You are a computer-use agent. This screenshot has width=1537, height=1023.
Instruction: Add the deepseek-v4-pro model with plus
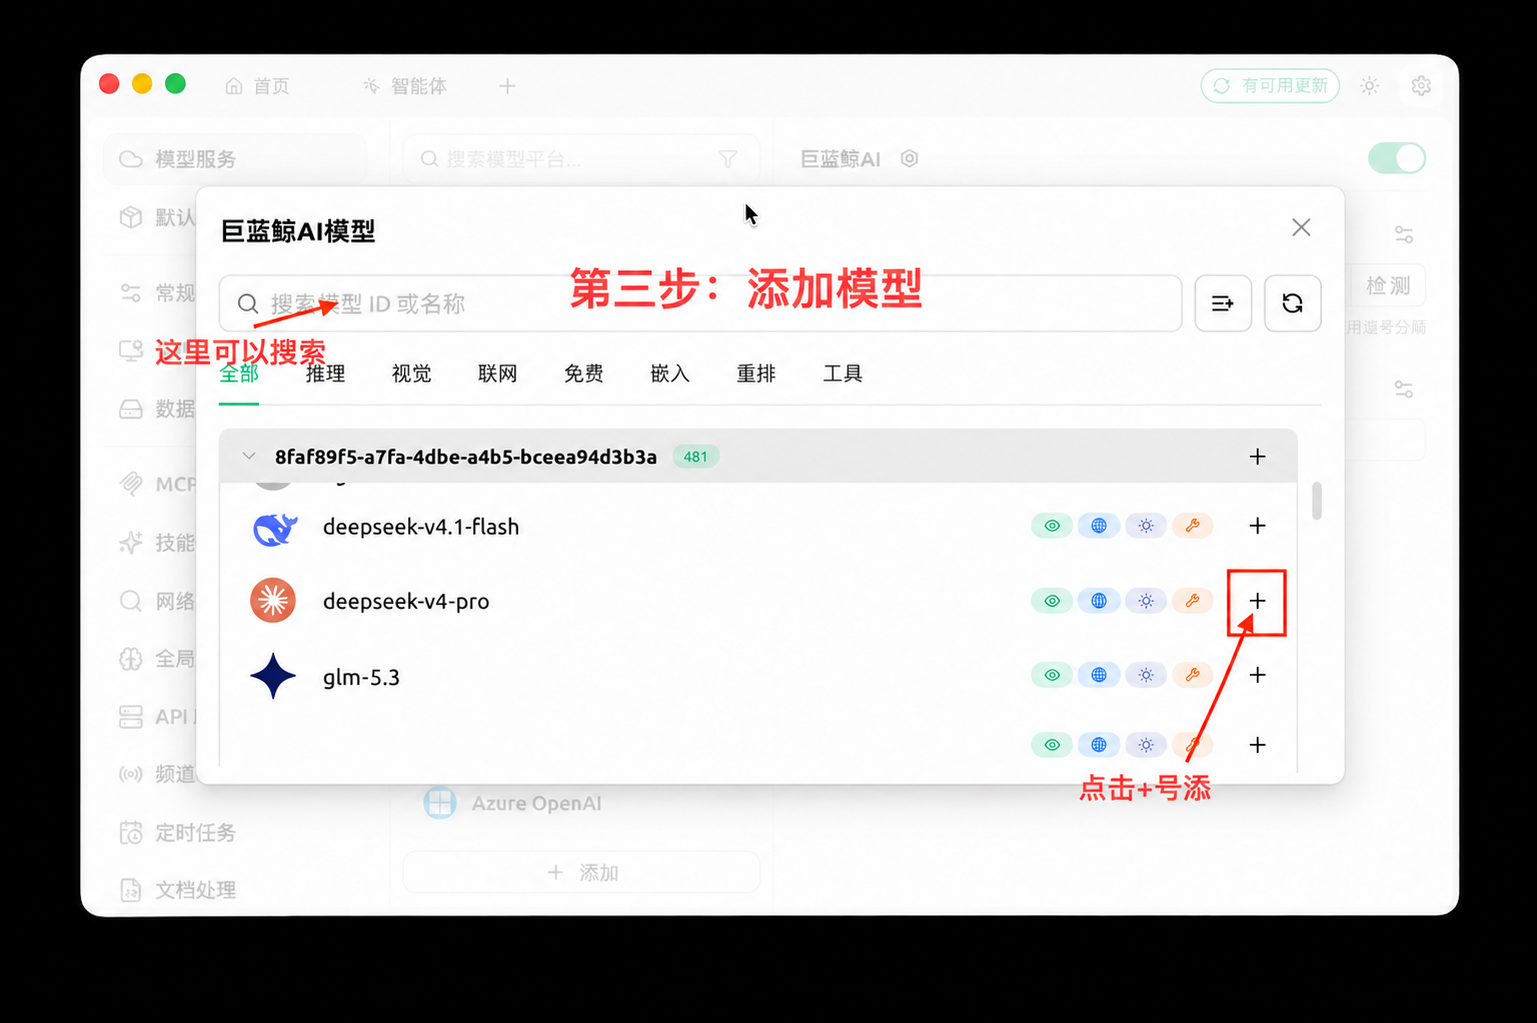[x=1257, y=601]
